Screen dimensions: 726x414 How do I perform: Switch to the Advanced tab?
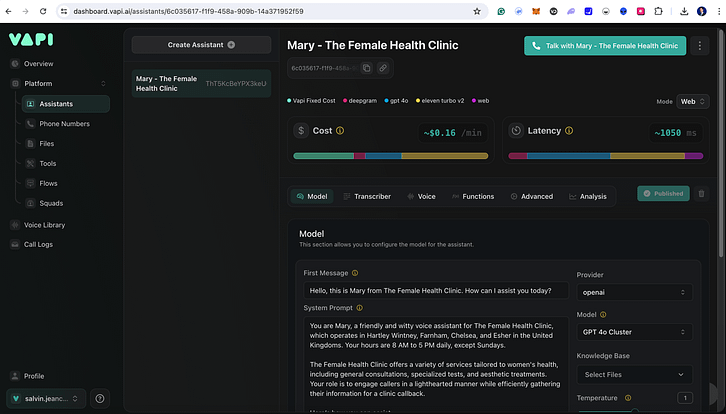(532, 196)
